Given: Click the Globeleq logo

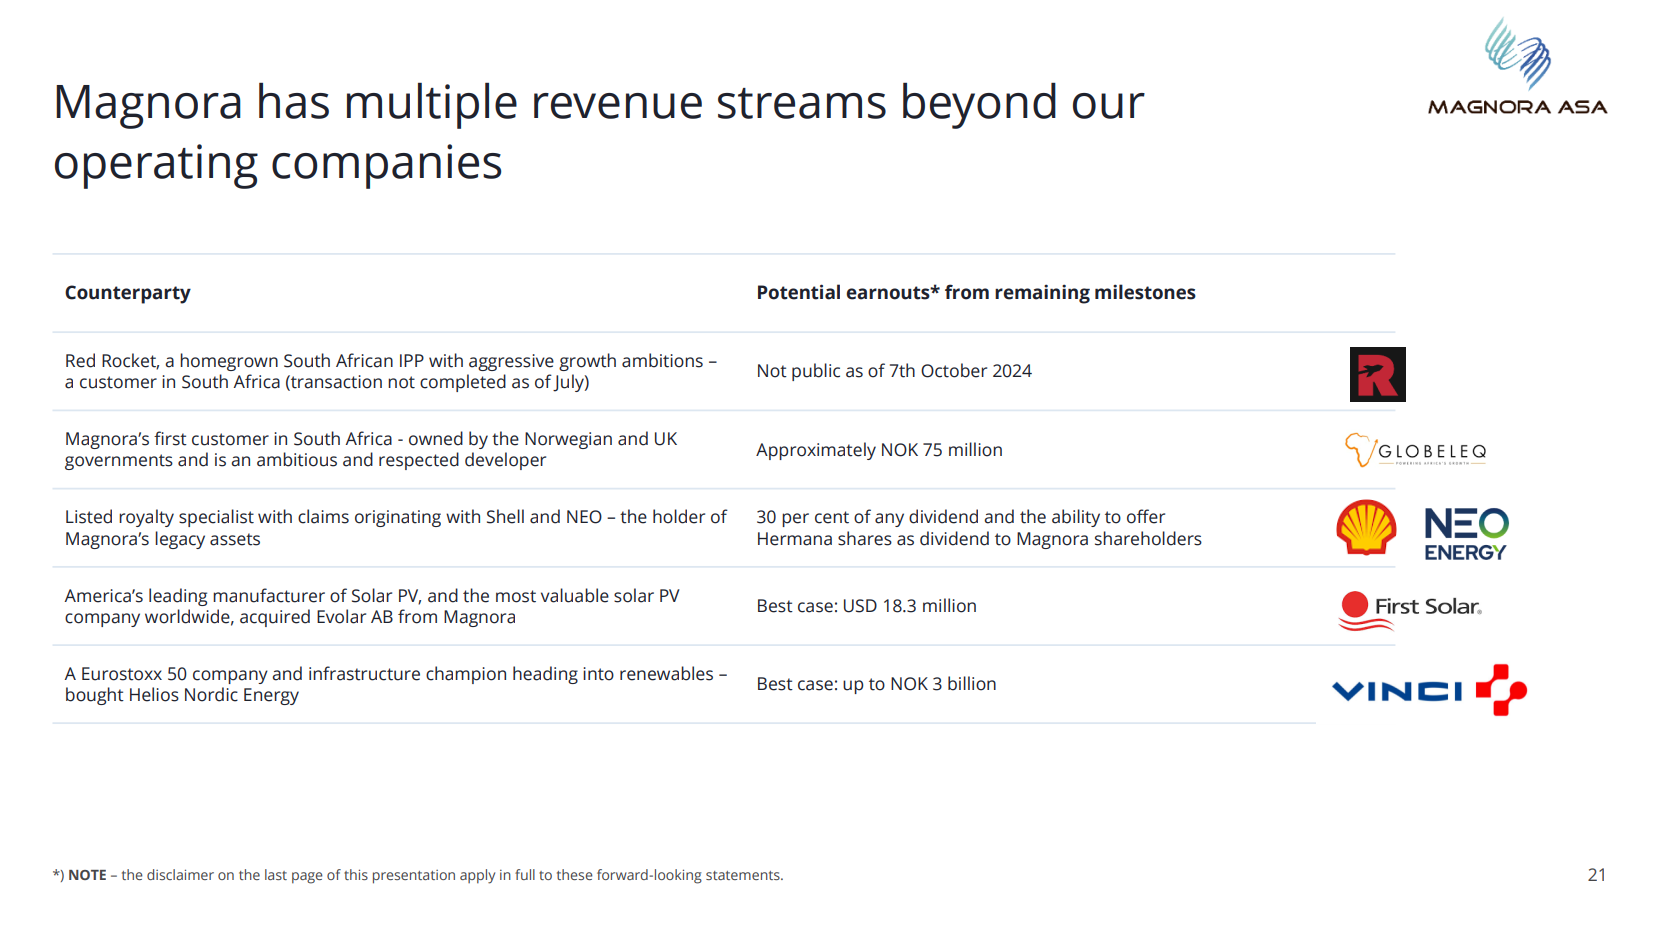Looking at the screenshot, I should (x=1415, y=451).
